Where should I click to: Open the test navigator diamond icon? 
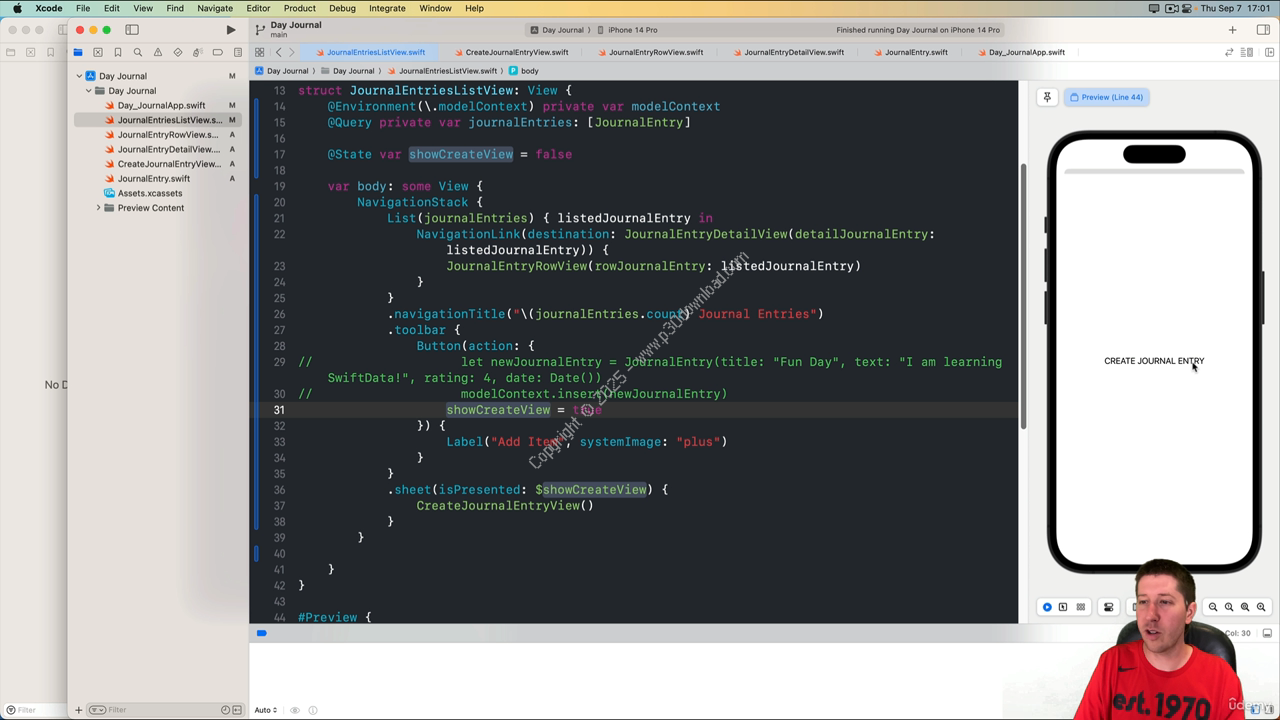click(x=178, y=52)
